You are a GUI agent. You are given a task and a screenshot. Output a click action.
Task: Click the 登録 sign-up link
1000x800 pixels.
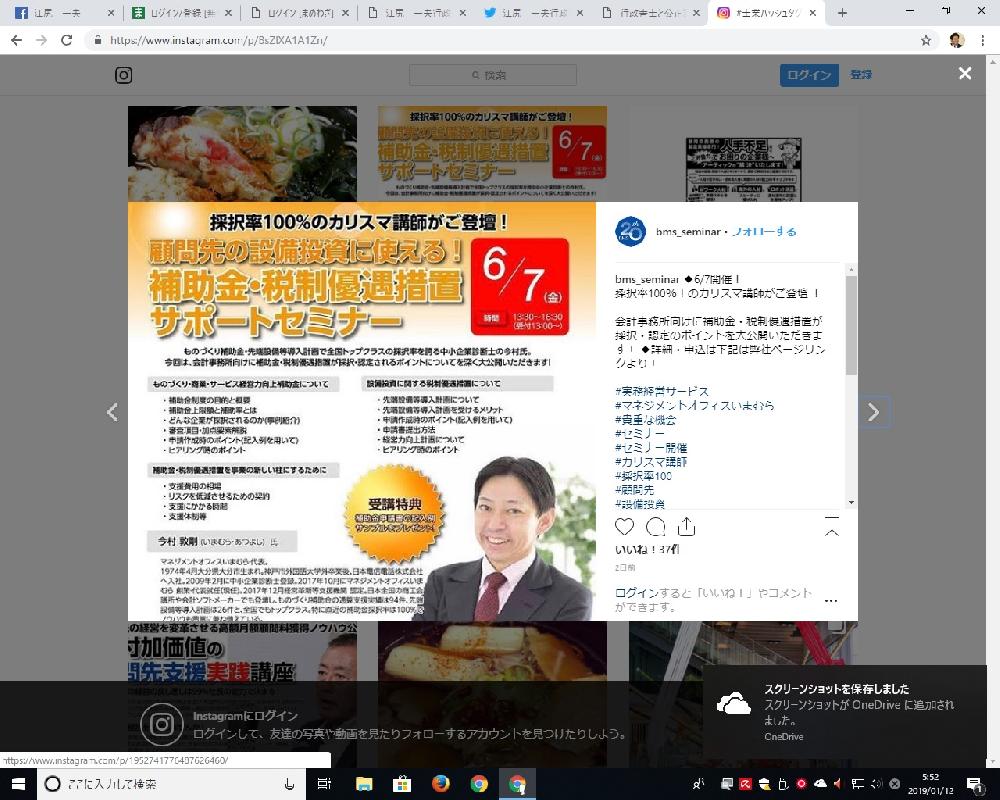[861, 75]
